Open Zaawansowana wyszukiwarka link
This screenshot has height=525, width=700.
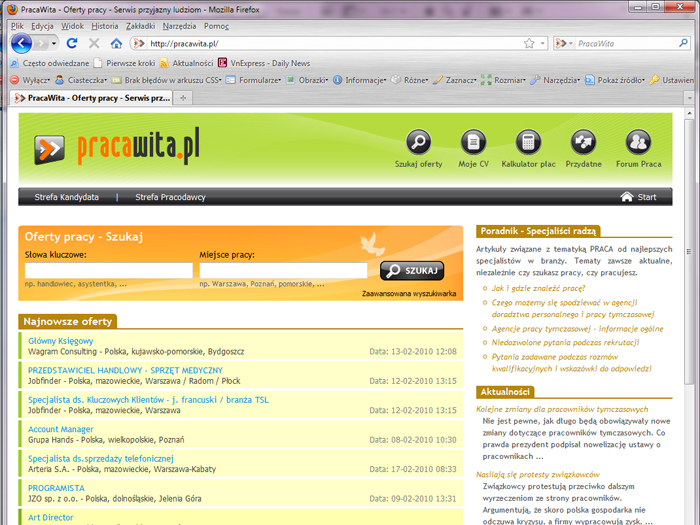coord(409,294)
